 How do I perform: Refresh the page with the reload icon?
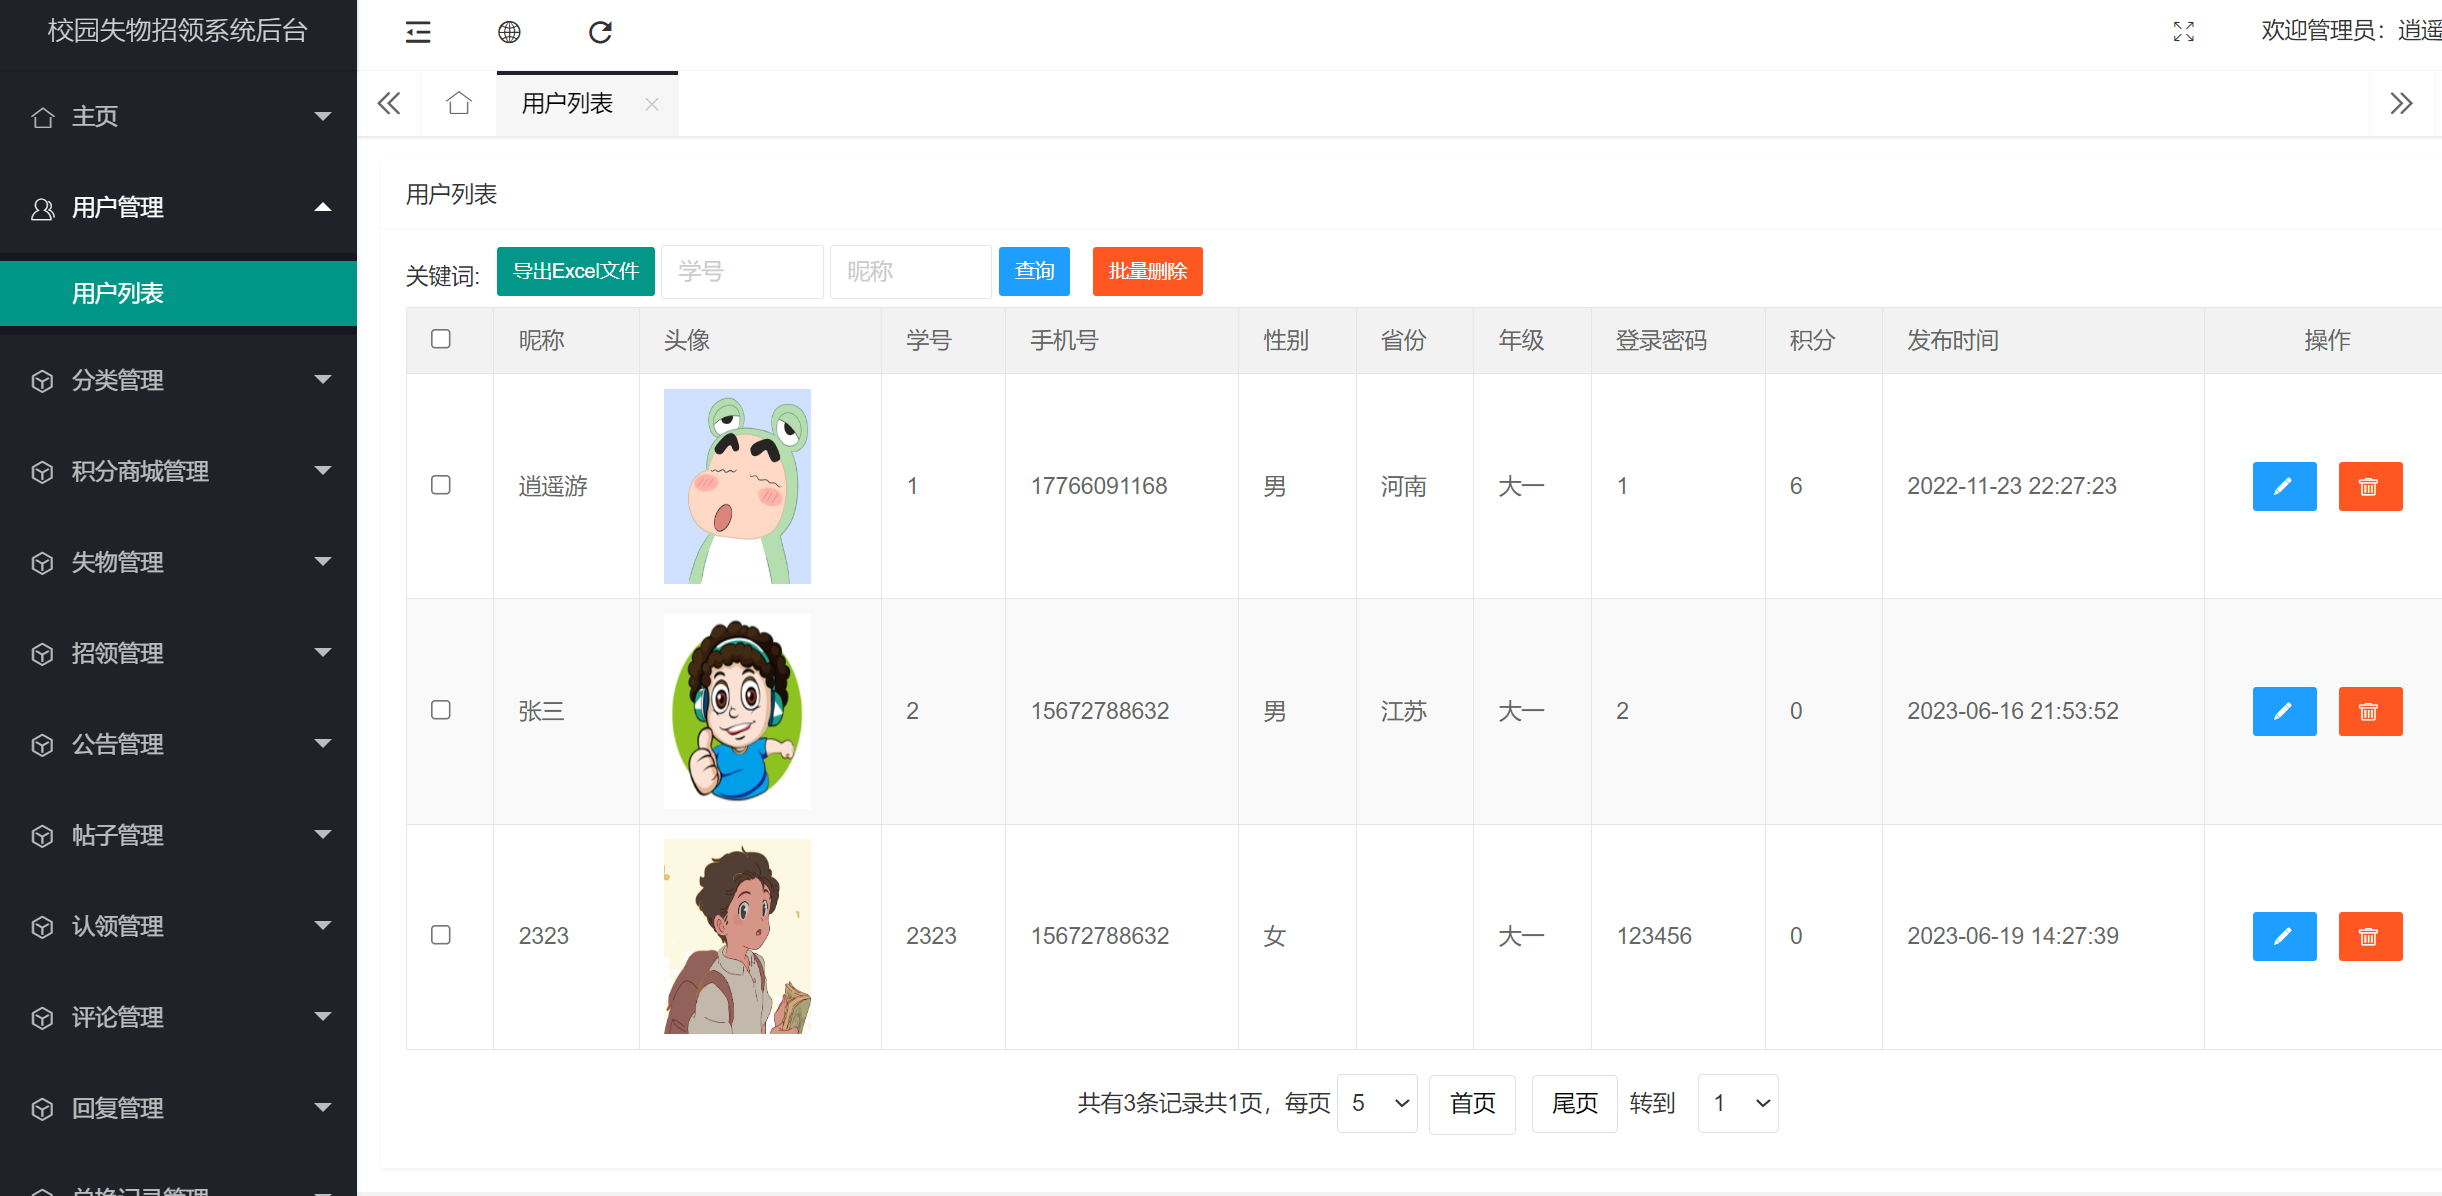pyautogui.click(x=600, y=31)
